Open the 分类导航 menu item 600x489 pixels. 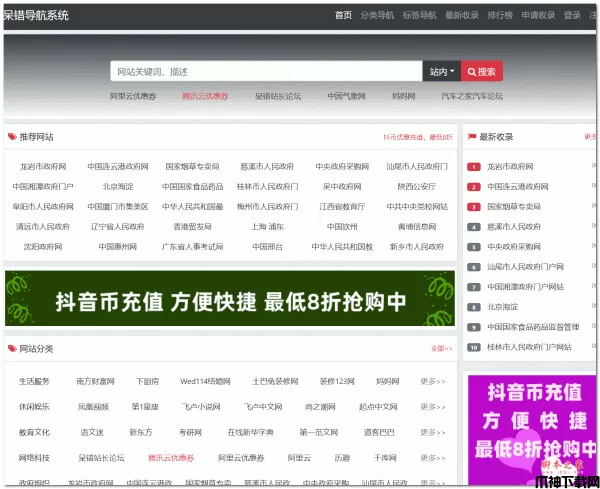[377, 15]
